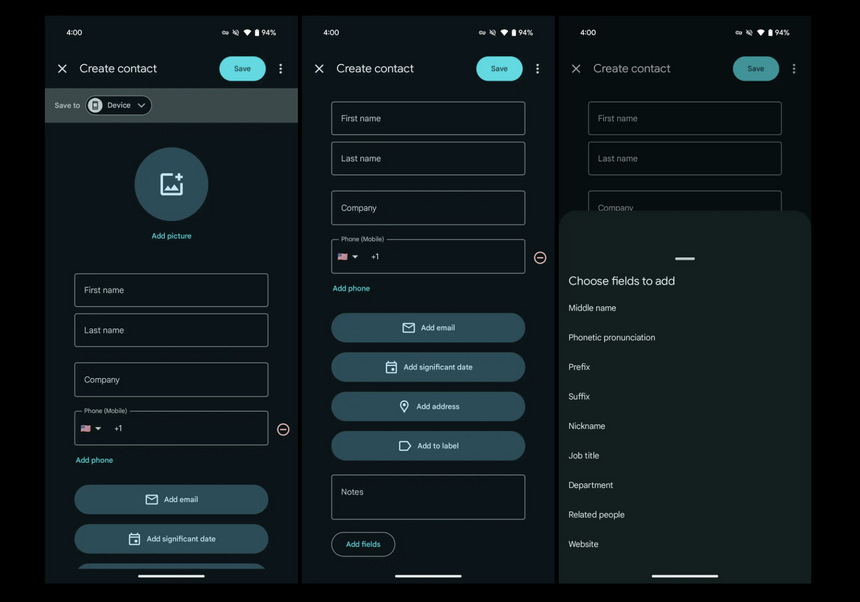Viewport: 860px width, 602px height.
Task: Open the three-dot menu in the leftmost screen
Action: [281, 69]
